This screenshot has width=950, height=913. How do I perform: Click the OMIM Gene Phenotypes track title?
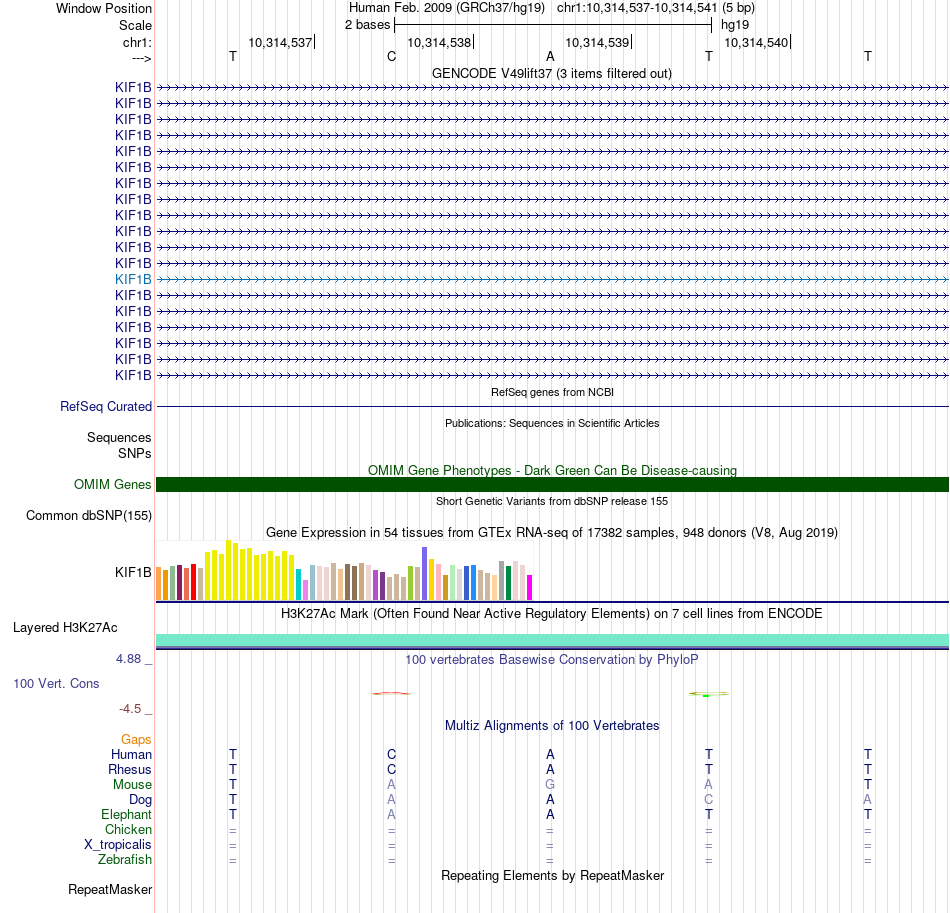(x=552, y=470)
